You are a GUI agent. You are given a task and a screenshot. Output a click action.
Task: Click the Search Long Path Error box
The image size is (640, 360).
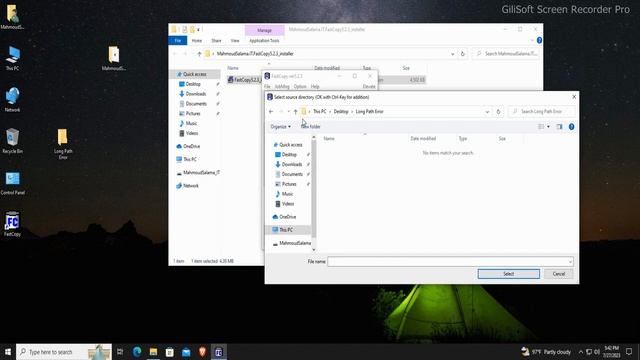click(542, 111)
